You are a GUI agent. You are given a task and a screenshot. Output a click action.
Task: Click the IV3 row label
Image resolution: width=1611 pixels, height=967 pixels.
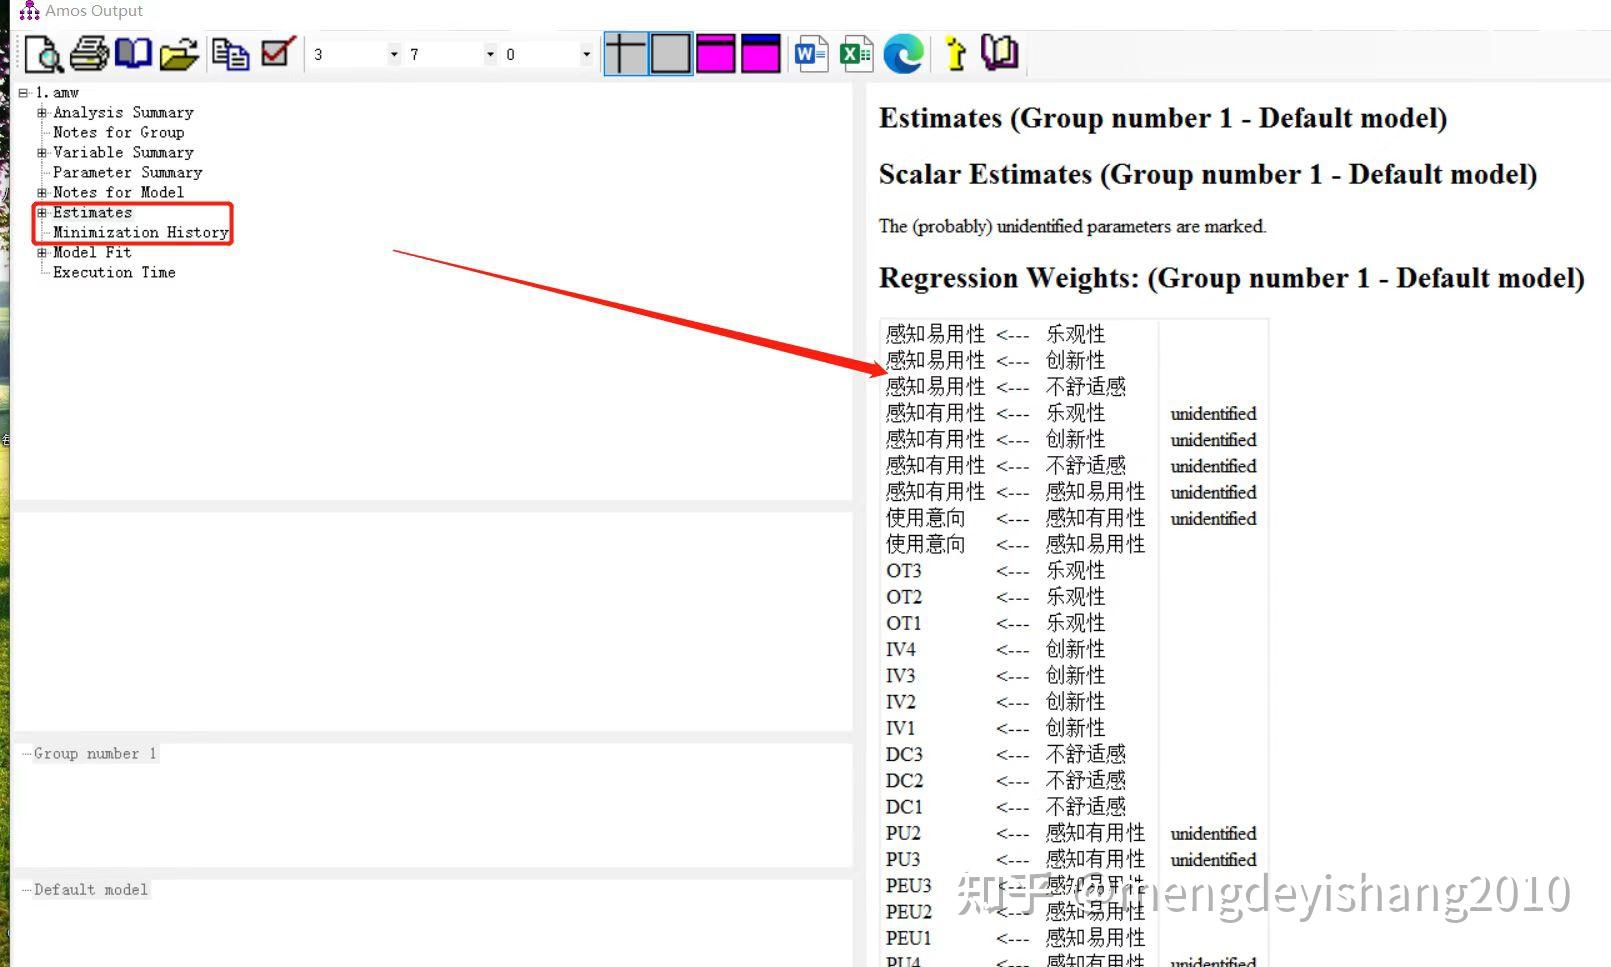[x=900, y=675]
